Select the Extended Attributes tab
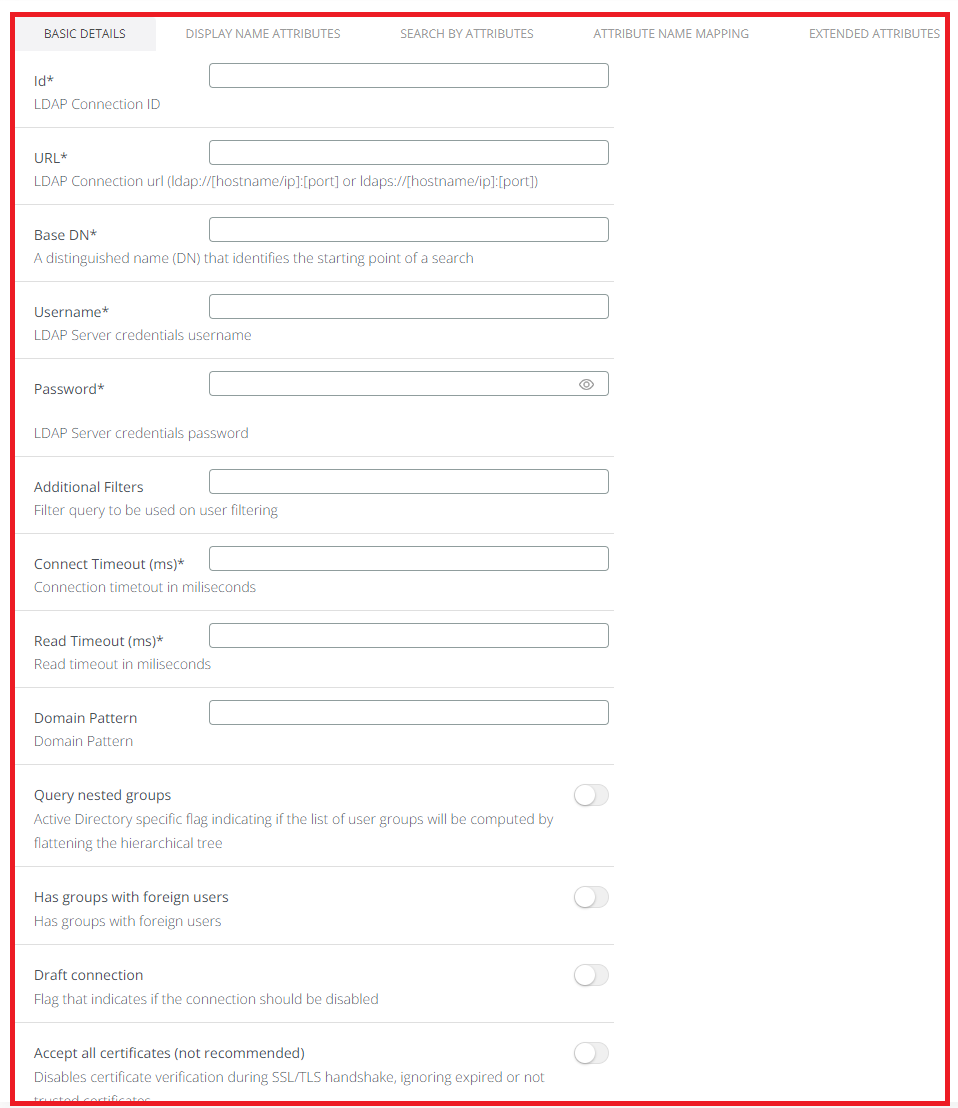 click(874, 34)
